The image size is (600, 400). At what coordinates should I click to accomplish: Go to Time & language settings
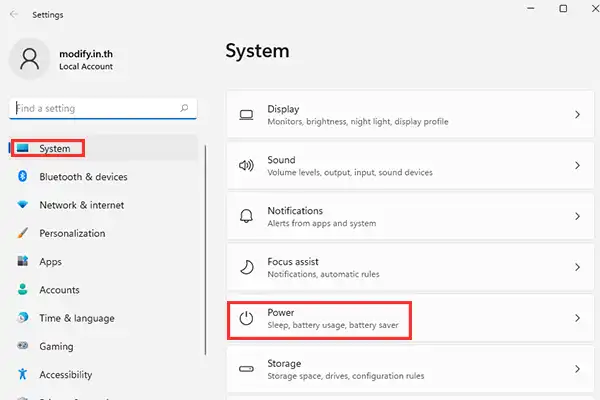[76, 318]
